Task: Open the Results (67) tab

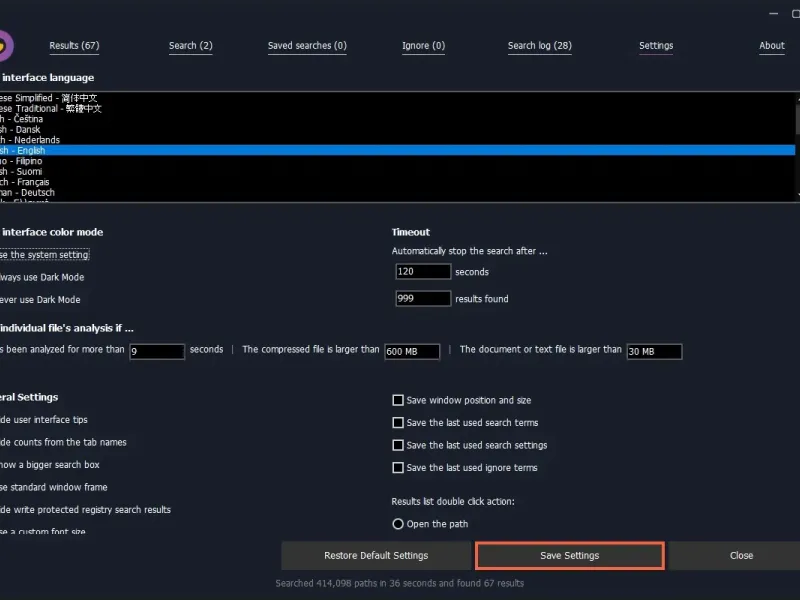Action: click(x=74, y=45)
